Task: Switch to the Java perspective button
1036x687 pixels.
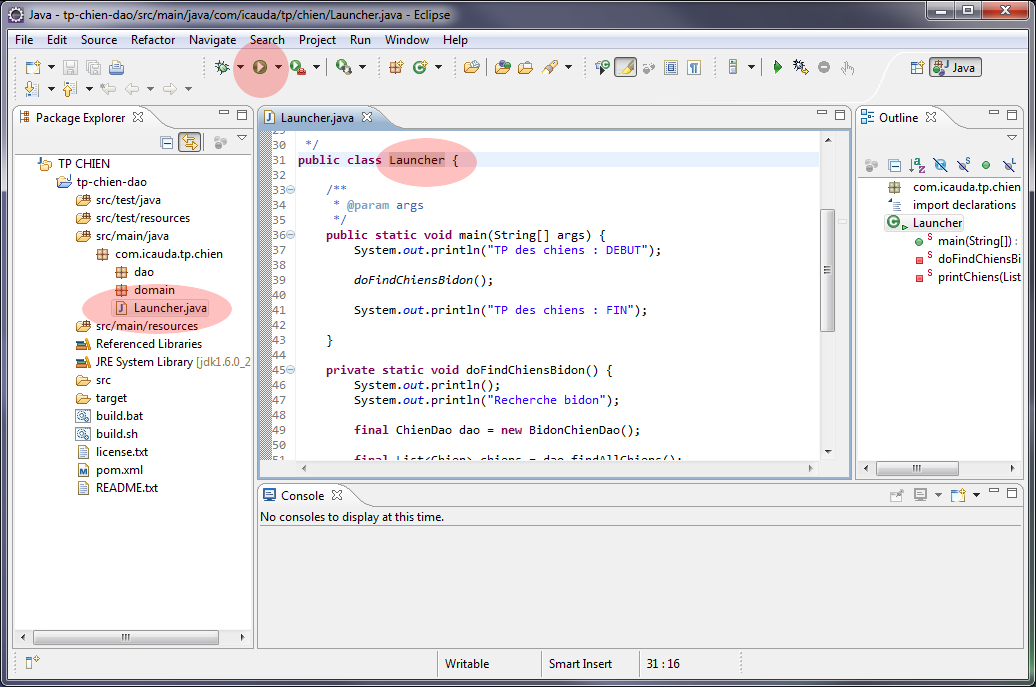Action: click(955, 67)
